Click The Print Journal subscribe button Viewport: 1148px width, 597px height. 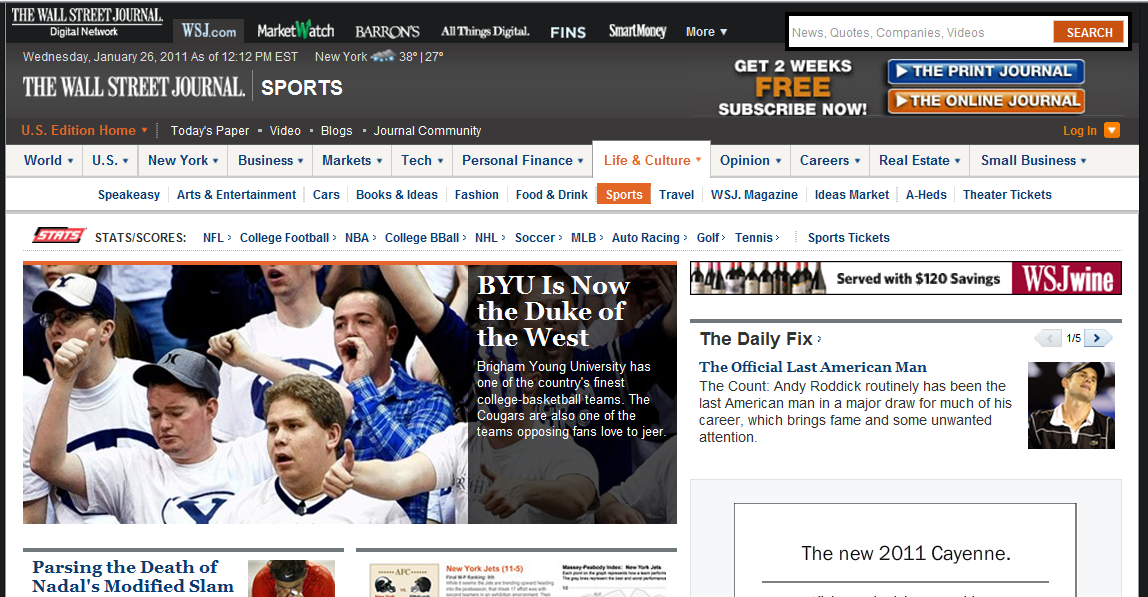985,71
